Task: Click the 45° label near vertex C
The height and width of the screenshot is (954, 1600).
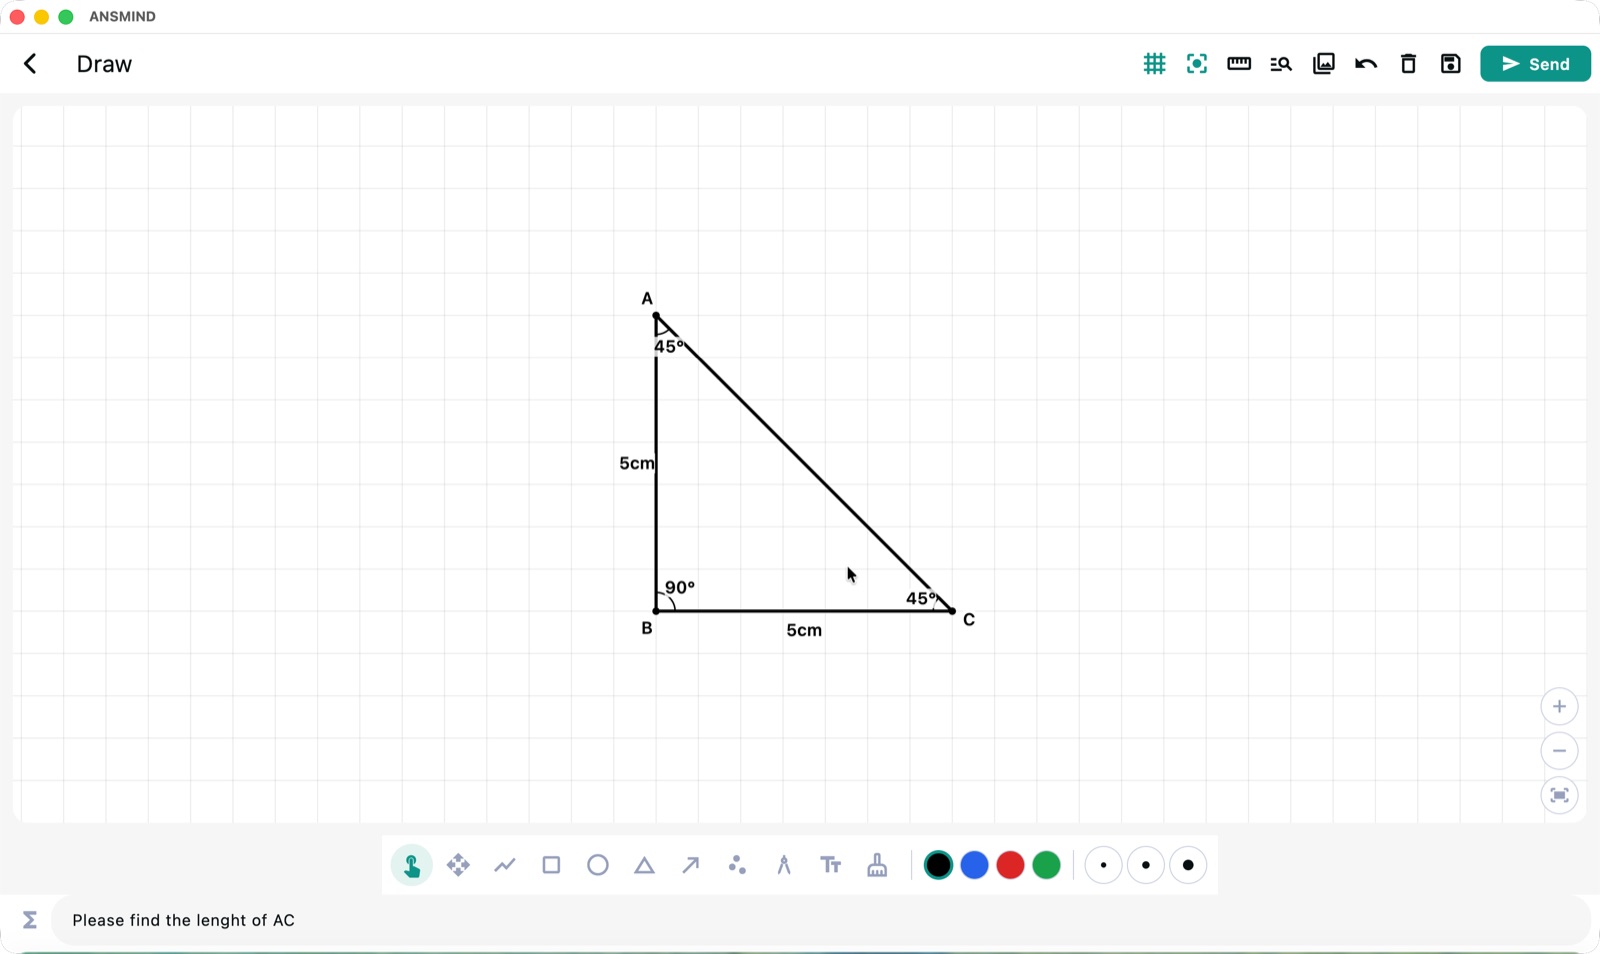Action: tap(921, 599)
